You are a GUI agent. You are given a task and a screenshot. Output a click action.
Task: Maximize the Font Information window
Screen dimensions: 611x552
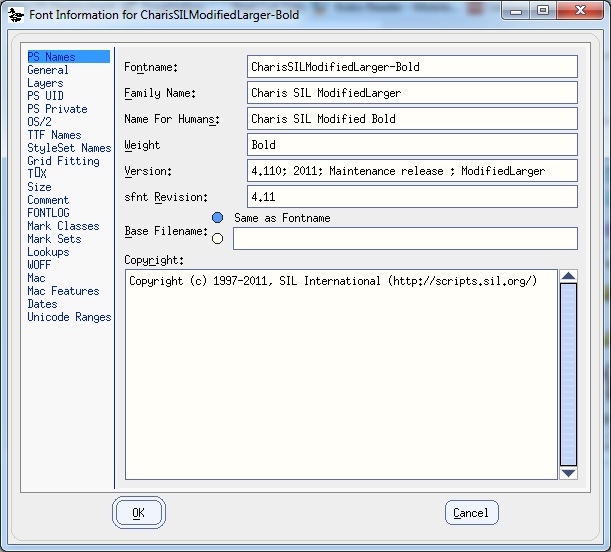coord(543,11)
